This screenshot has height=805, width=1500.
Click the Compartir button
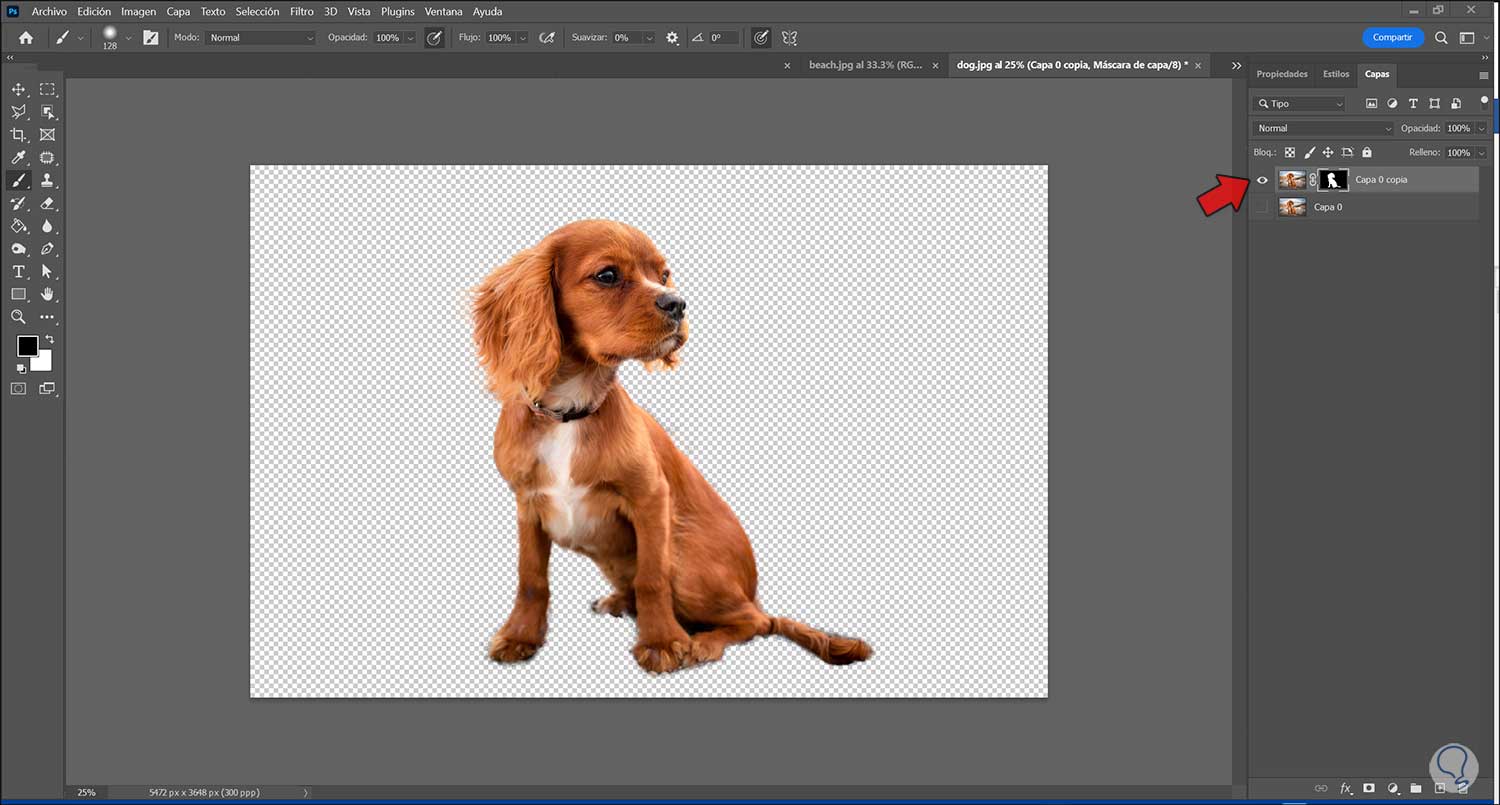pyautogui.click(x=1392, y=37)
